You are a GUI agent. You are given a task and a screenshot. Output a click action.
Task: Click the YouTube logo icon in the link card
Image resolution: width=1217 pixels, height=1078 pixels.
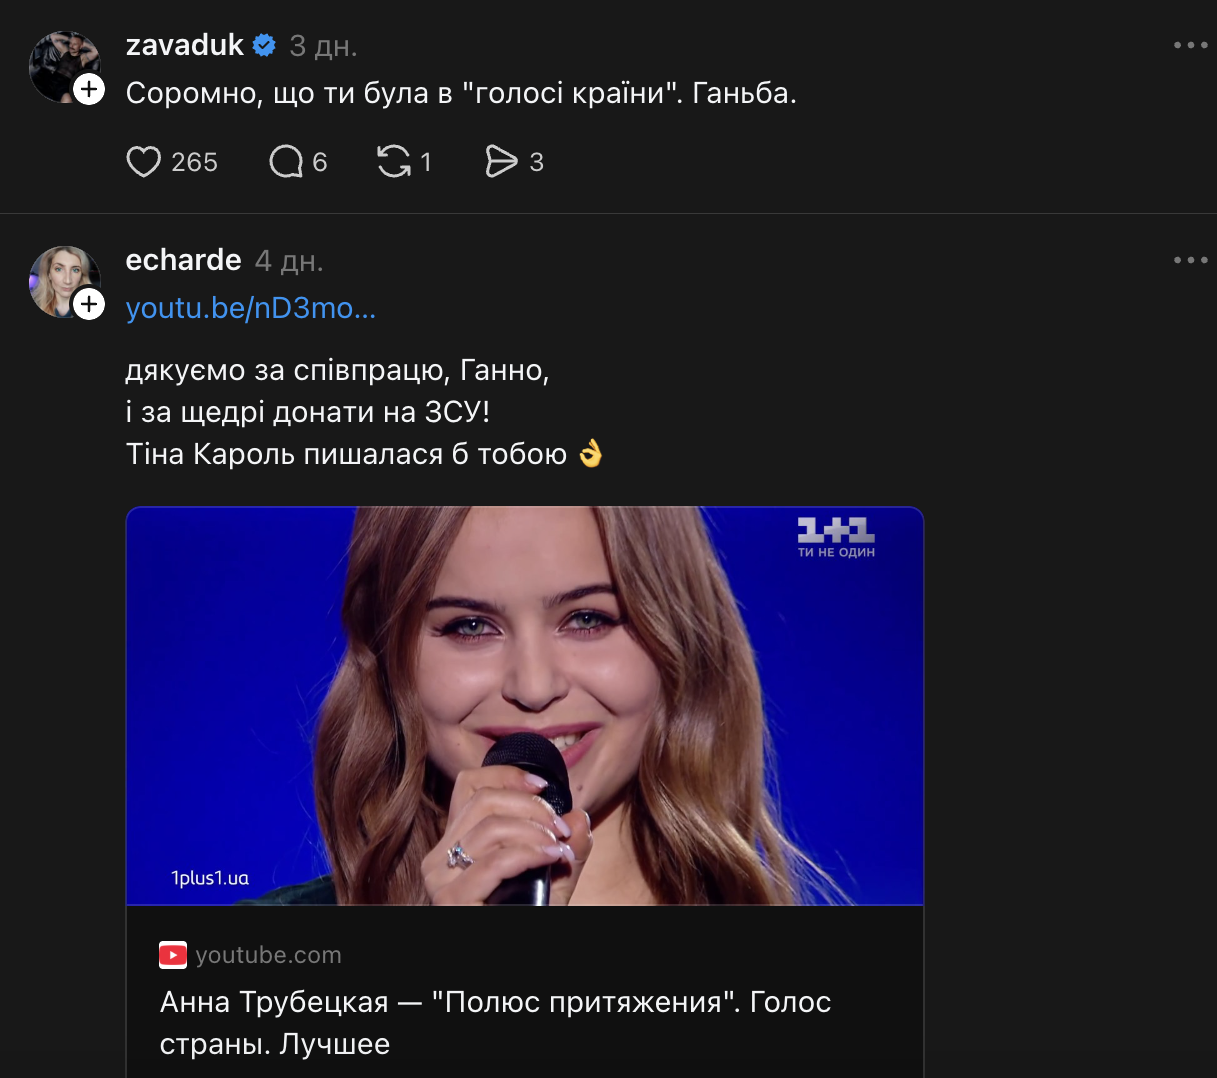pyautogui.click(x=173, y=955)
